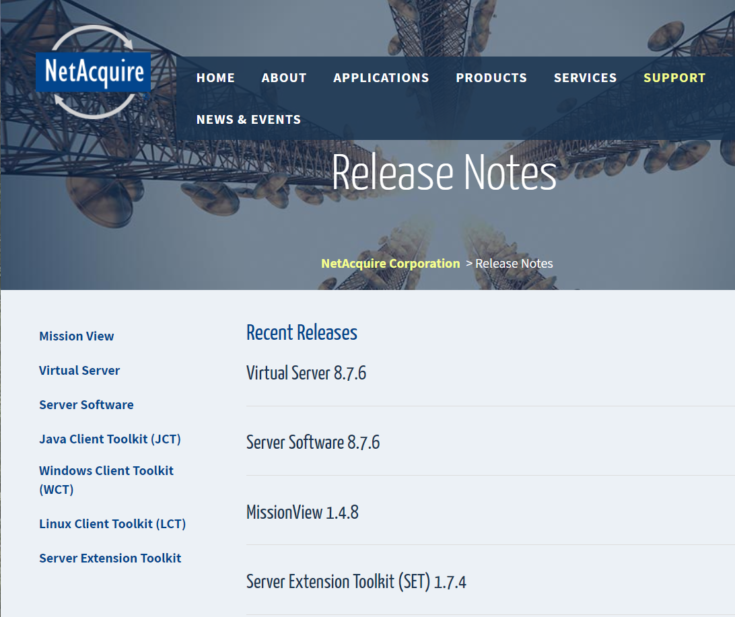Screen dimensions: 735x617
Task: Open Windows Client Toolkit (WCT) link
Action: tap(106, 480)
